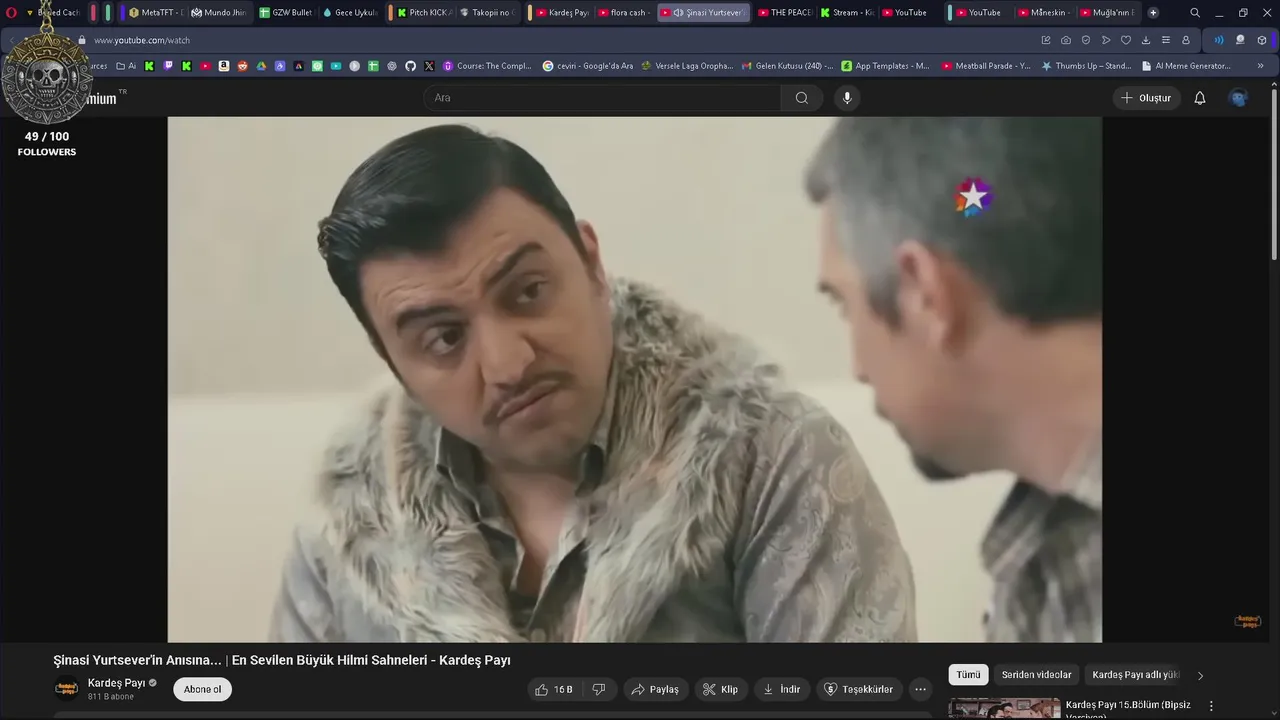Viewport: 1280px width, 720px height.
Task: Open the Opera send flow arrow
Action: click(1106, 40)
